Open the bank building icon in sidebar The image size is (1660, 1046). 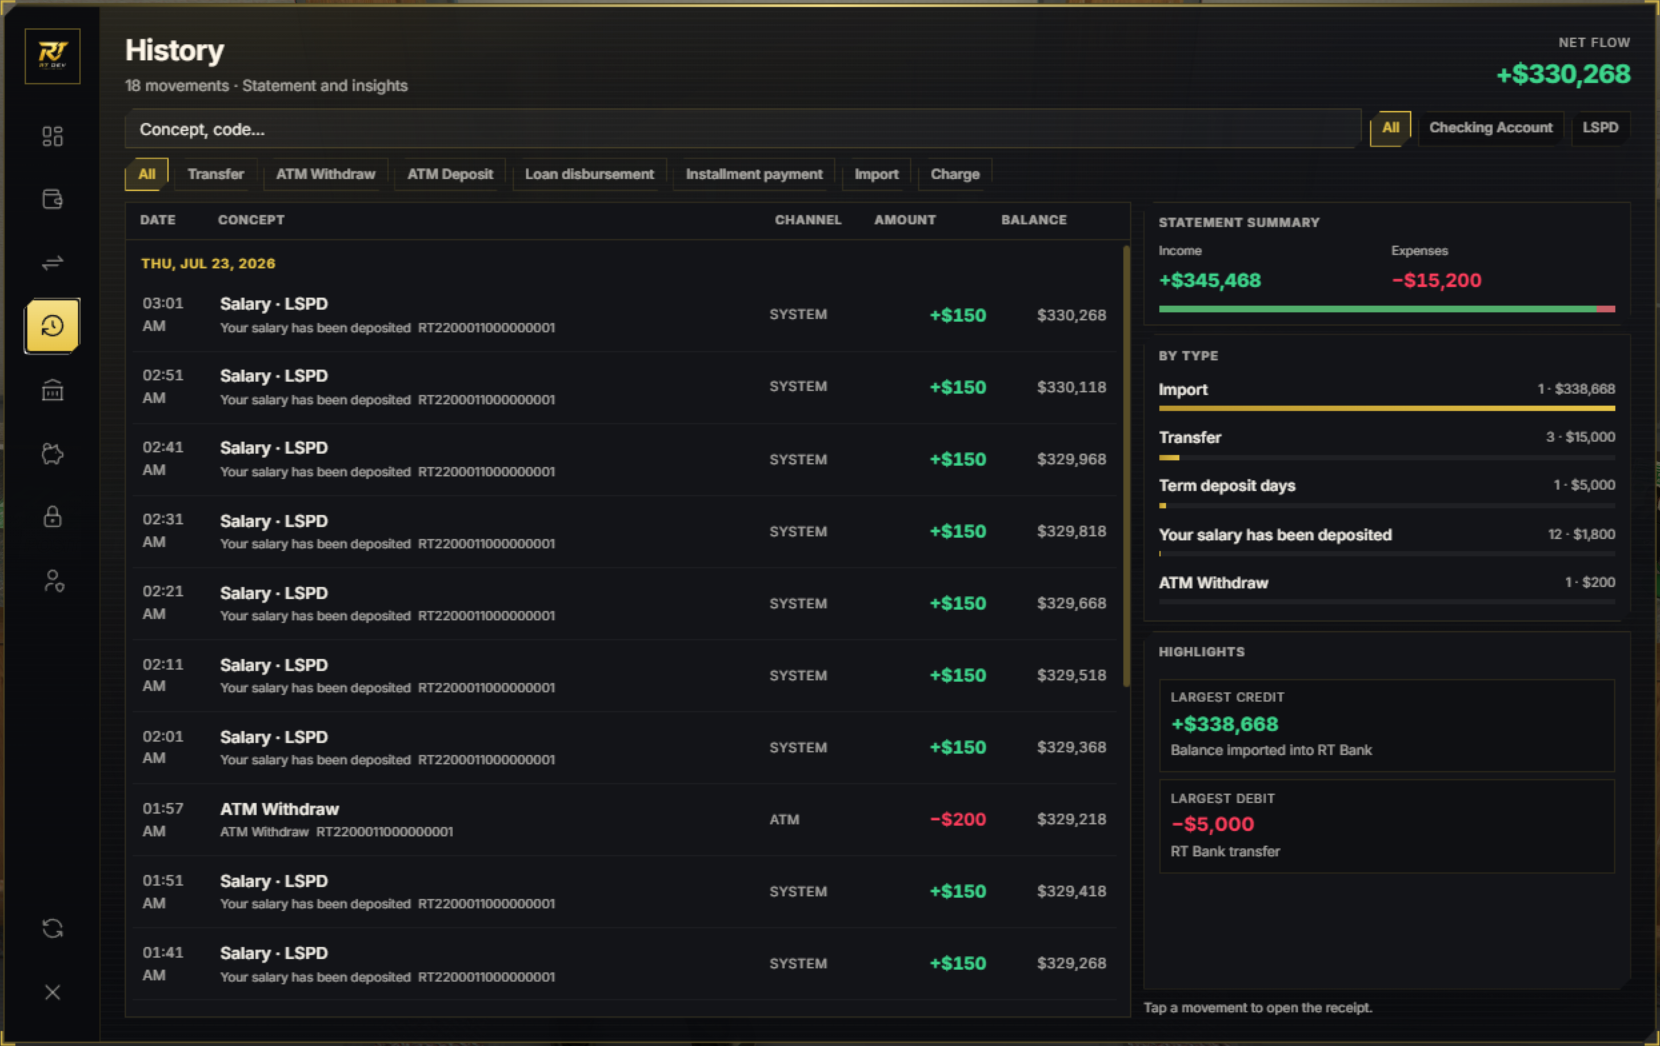53,390
